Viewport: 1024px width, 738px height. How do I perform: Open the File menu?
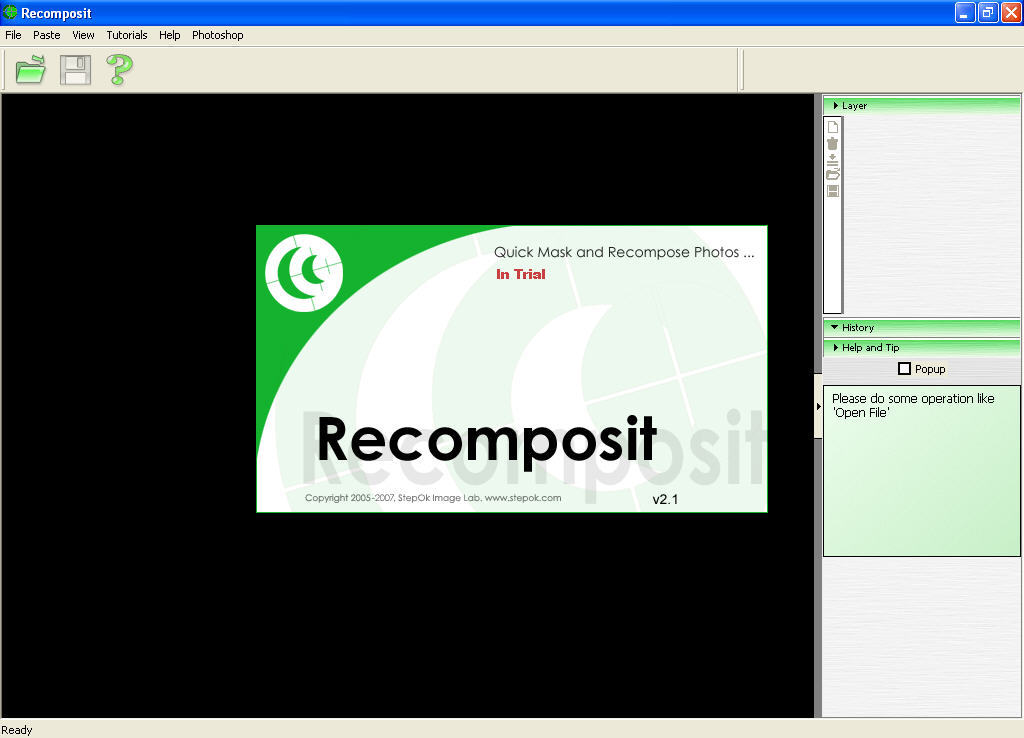(13, 35)
